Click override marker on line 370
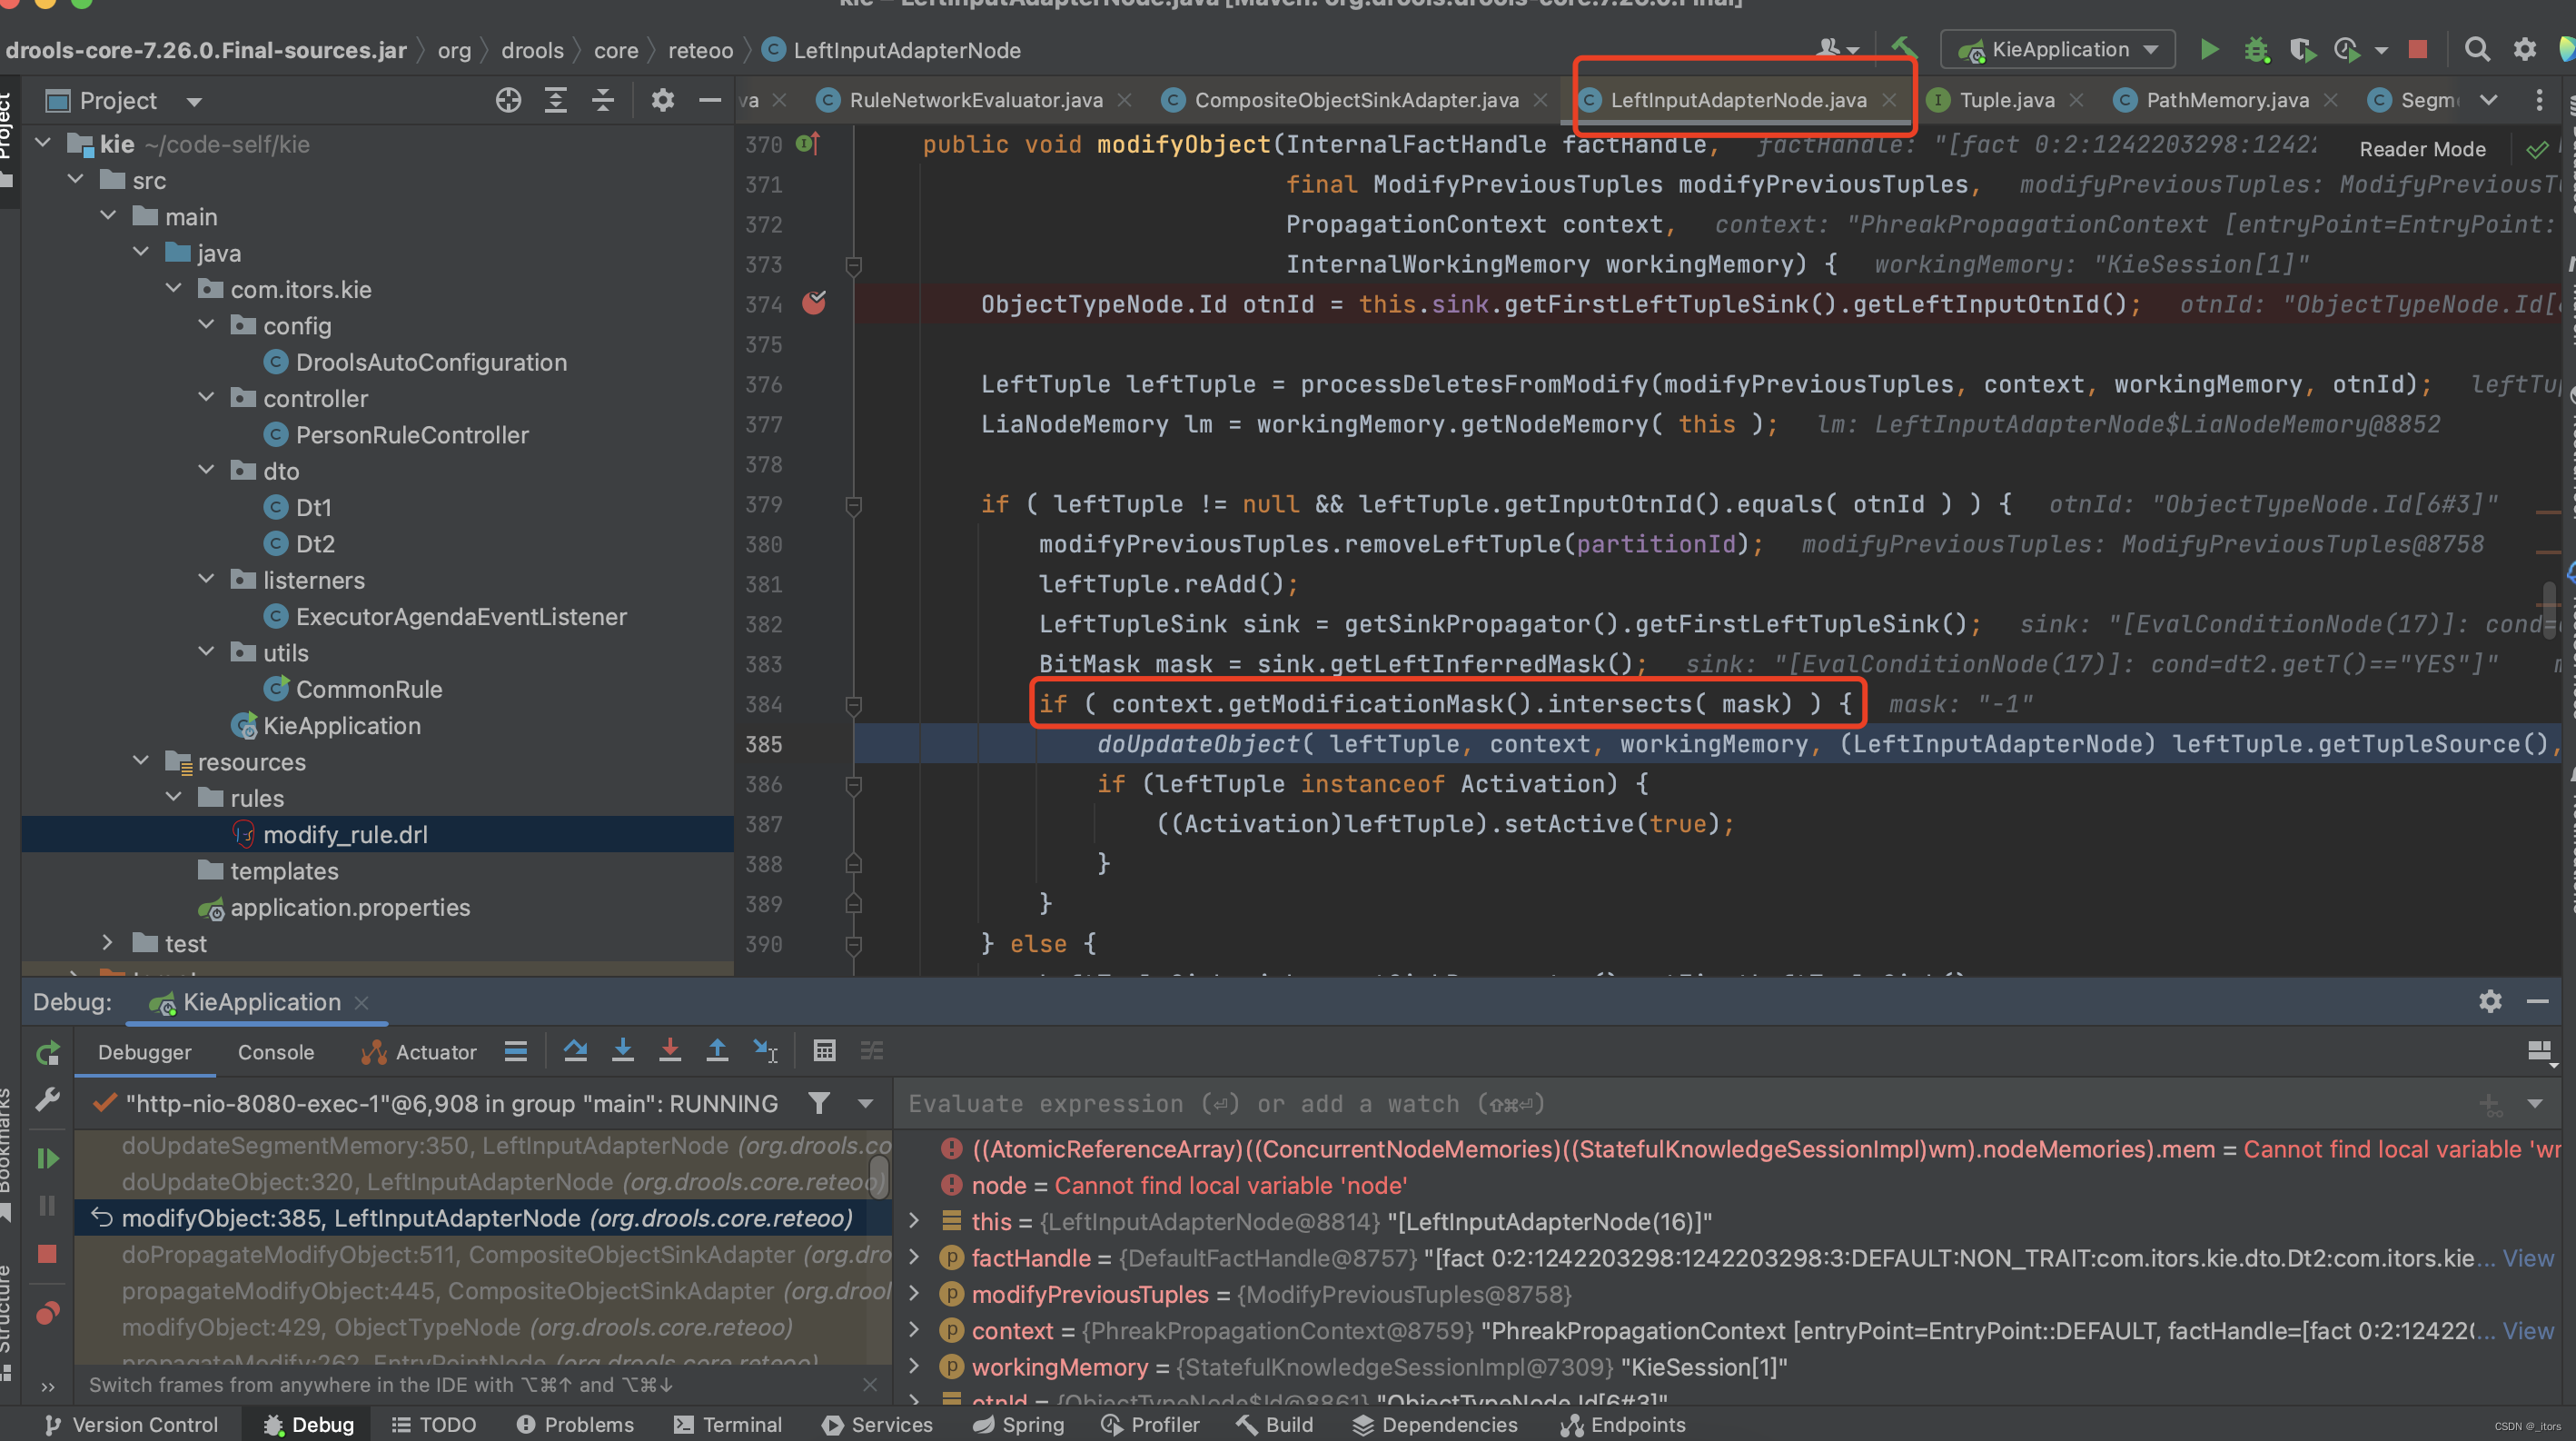2576x1441 pixels. tap(808, 144)
